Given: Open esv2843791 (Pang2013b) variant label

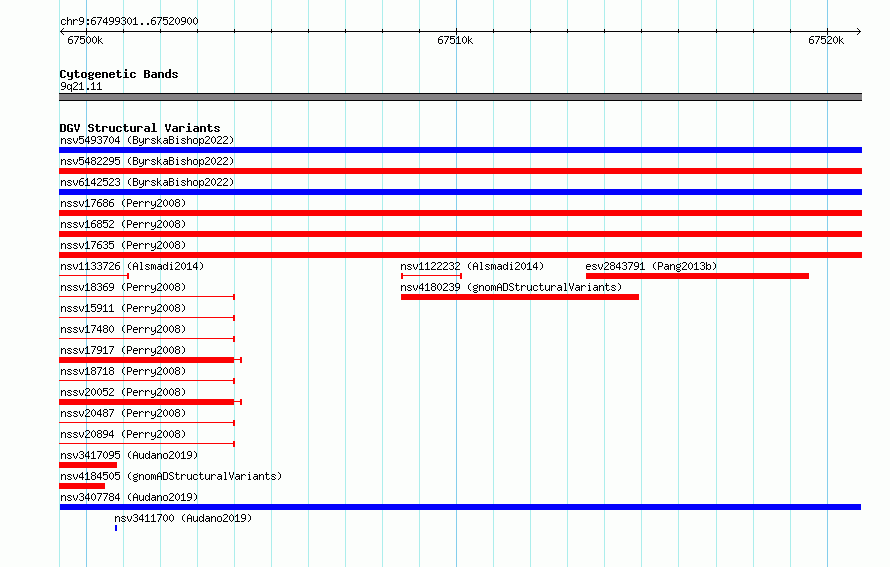Looking at the screenshot, I should [x=652, y=266].
